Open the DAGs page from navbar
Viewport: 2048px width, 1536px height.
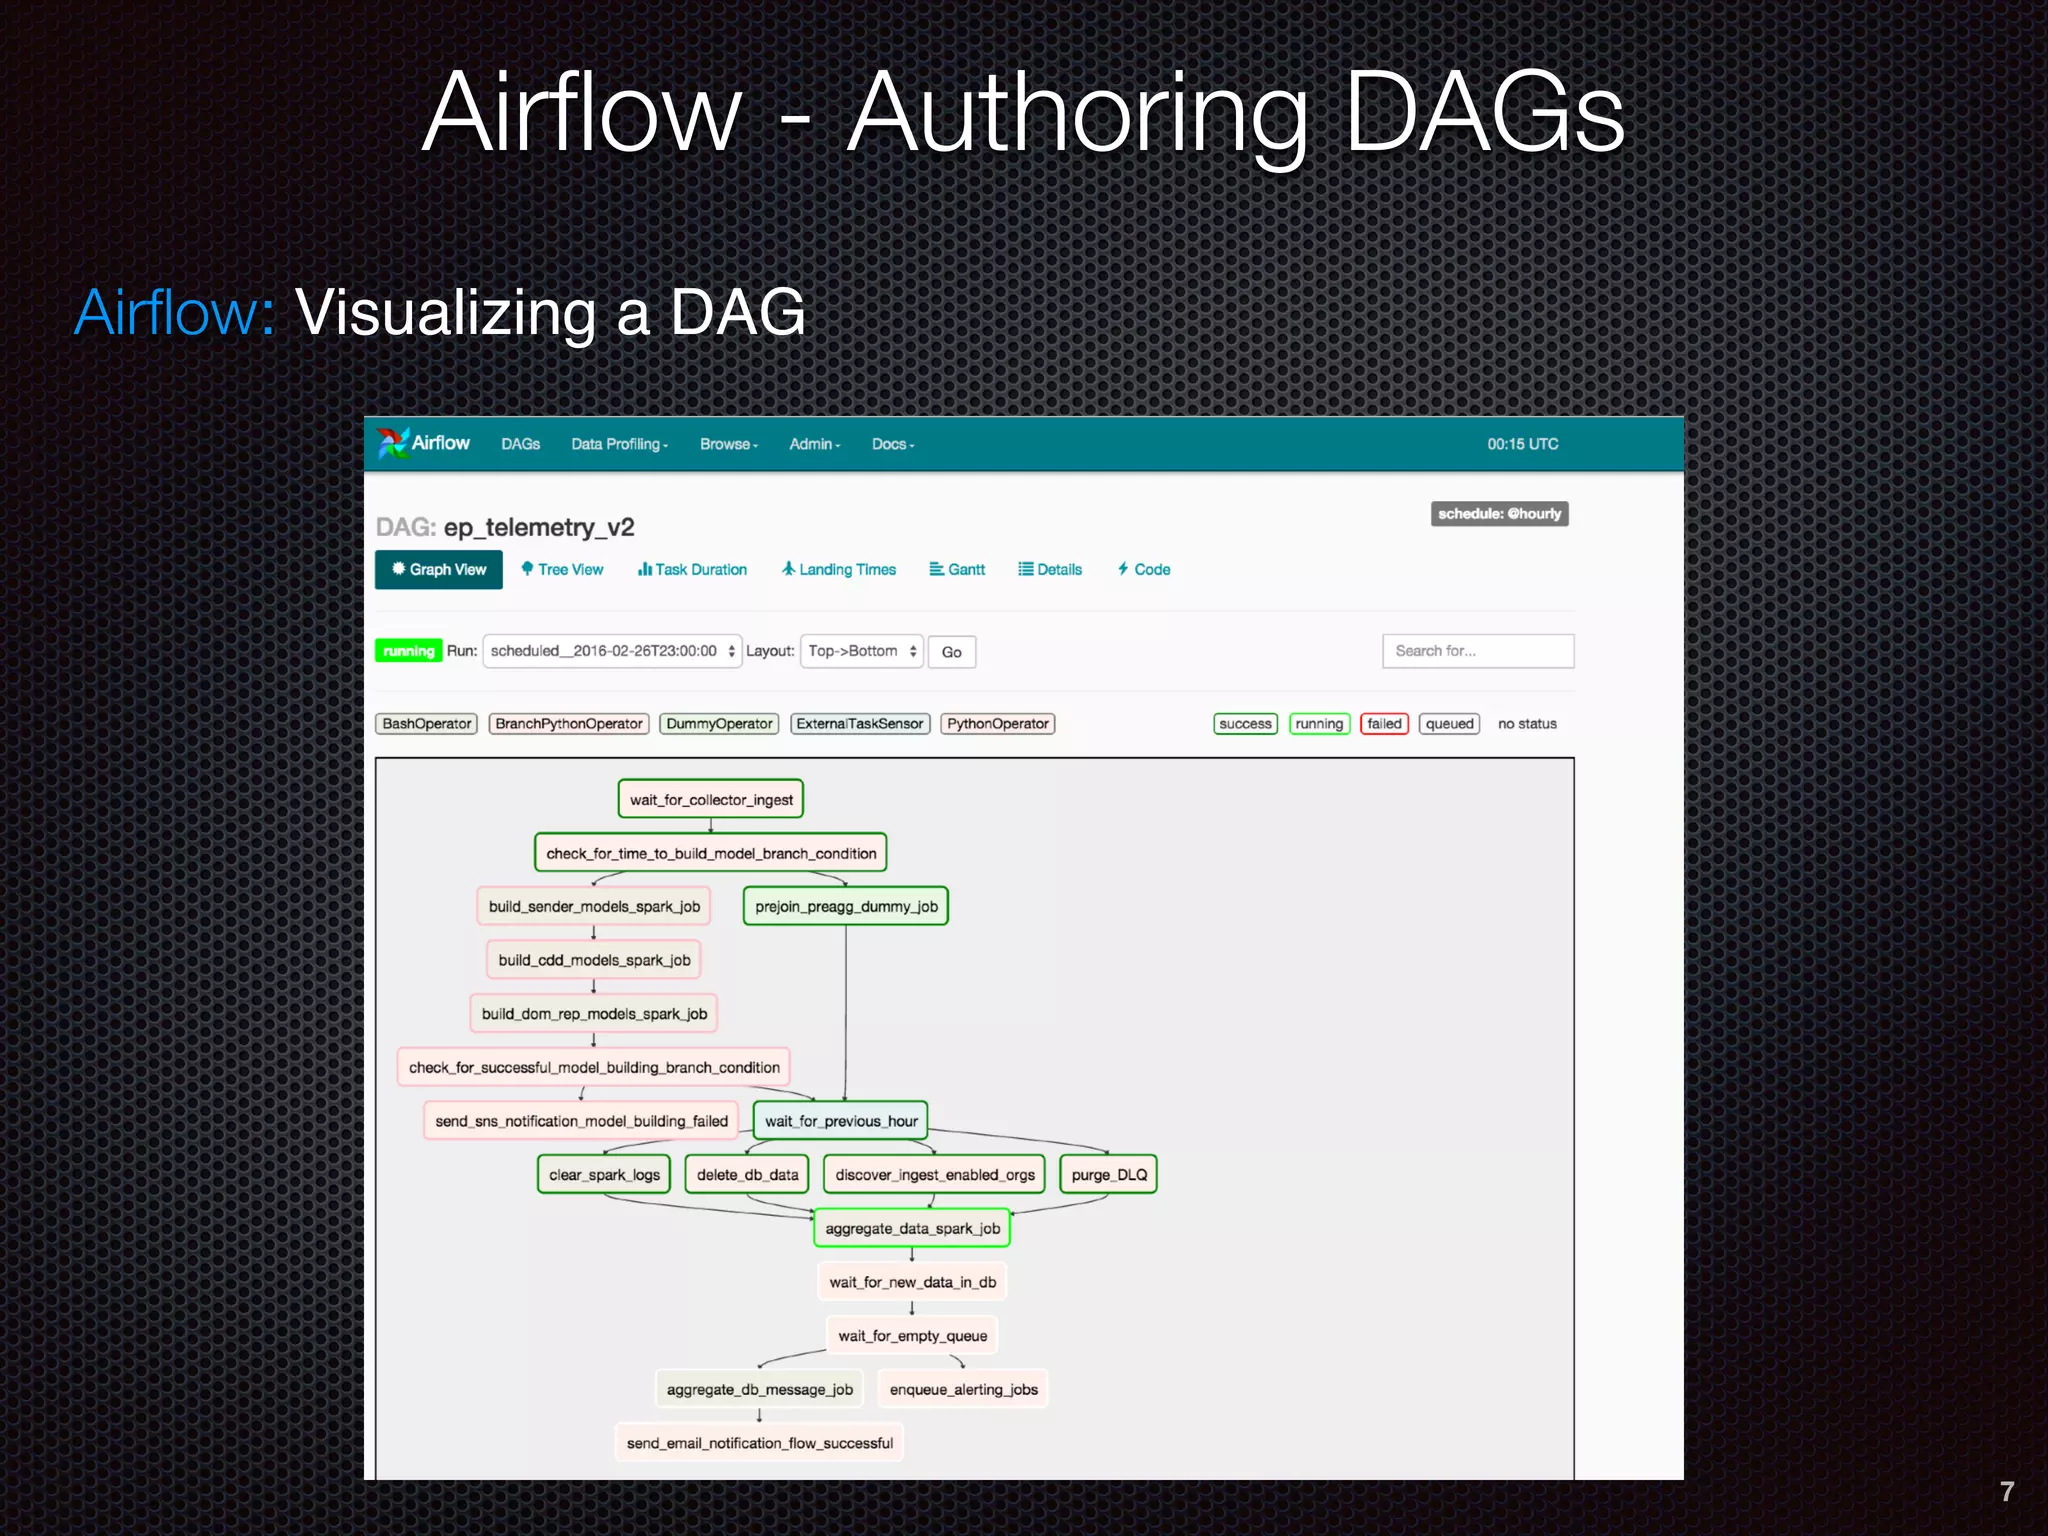pos(520,444)
